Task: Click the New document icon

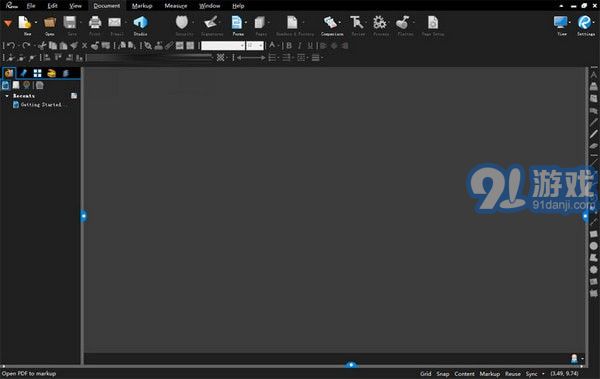Action: (25, 23)
